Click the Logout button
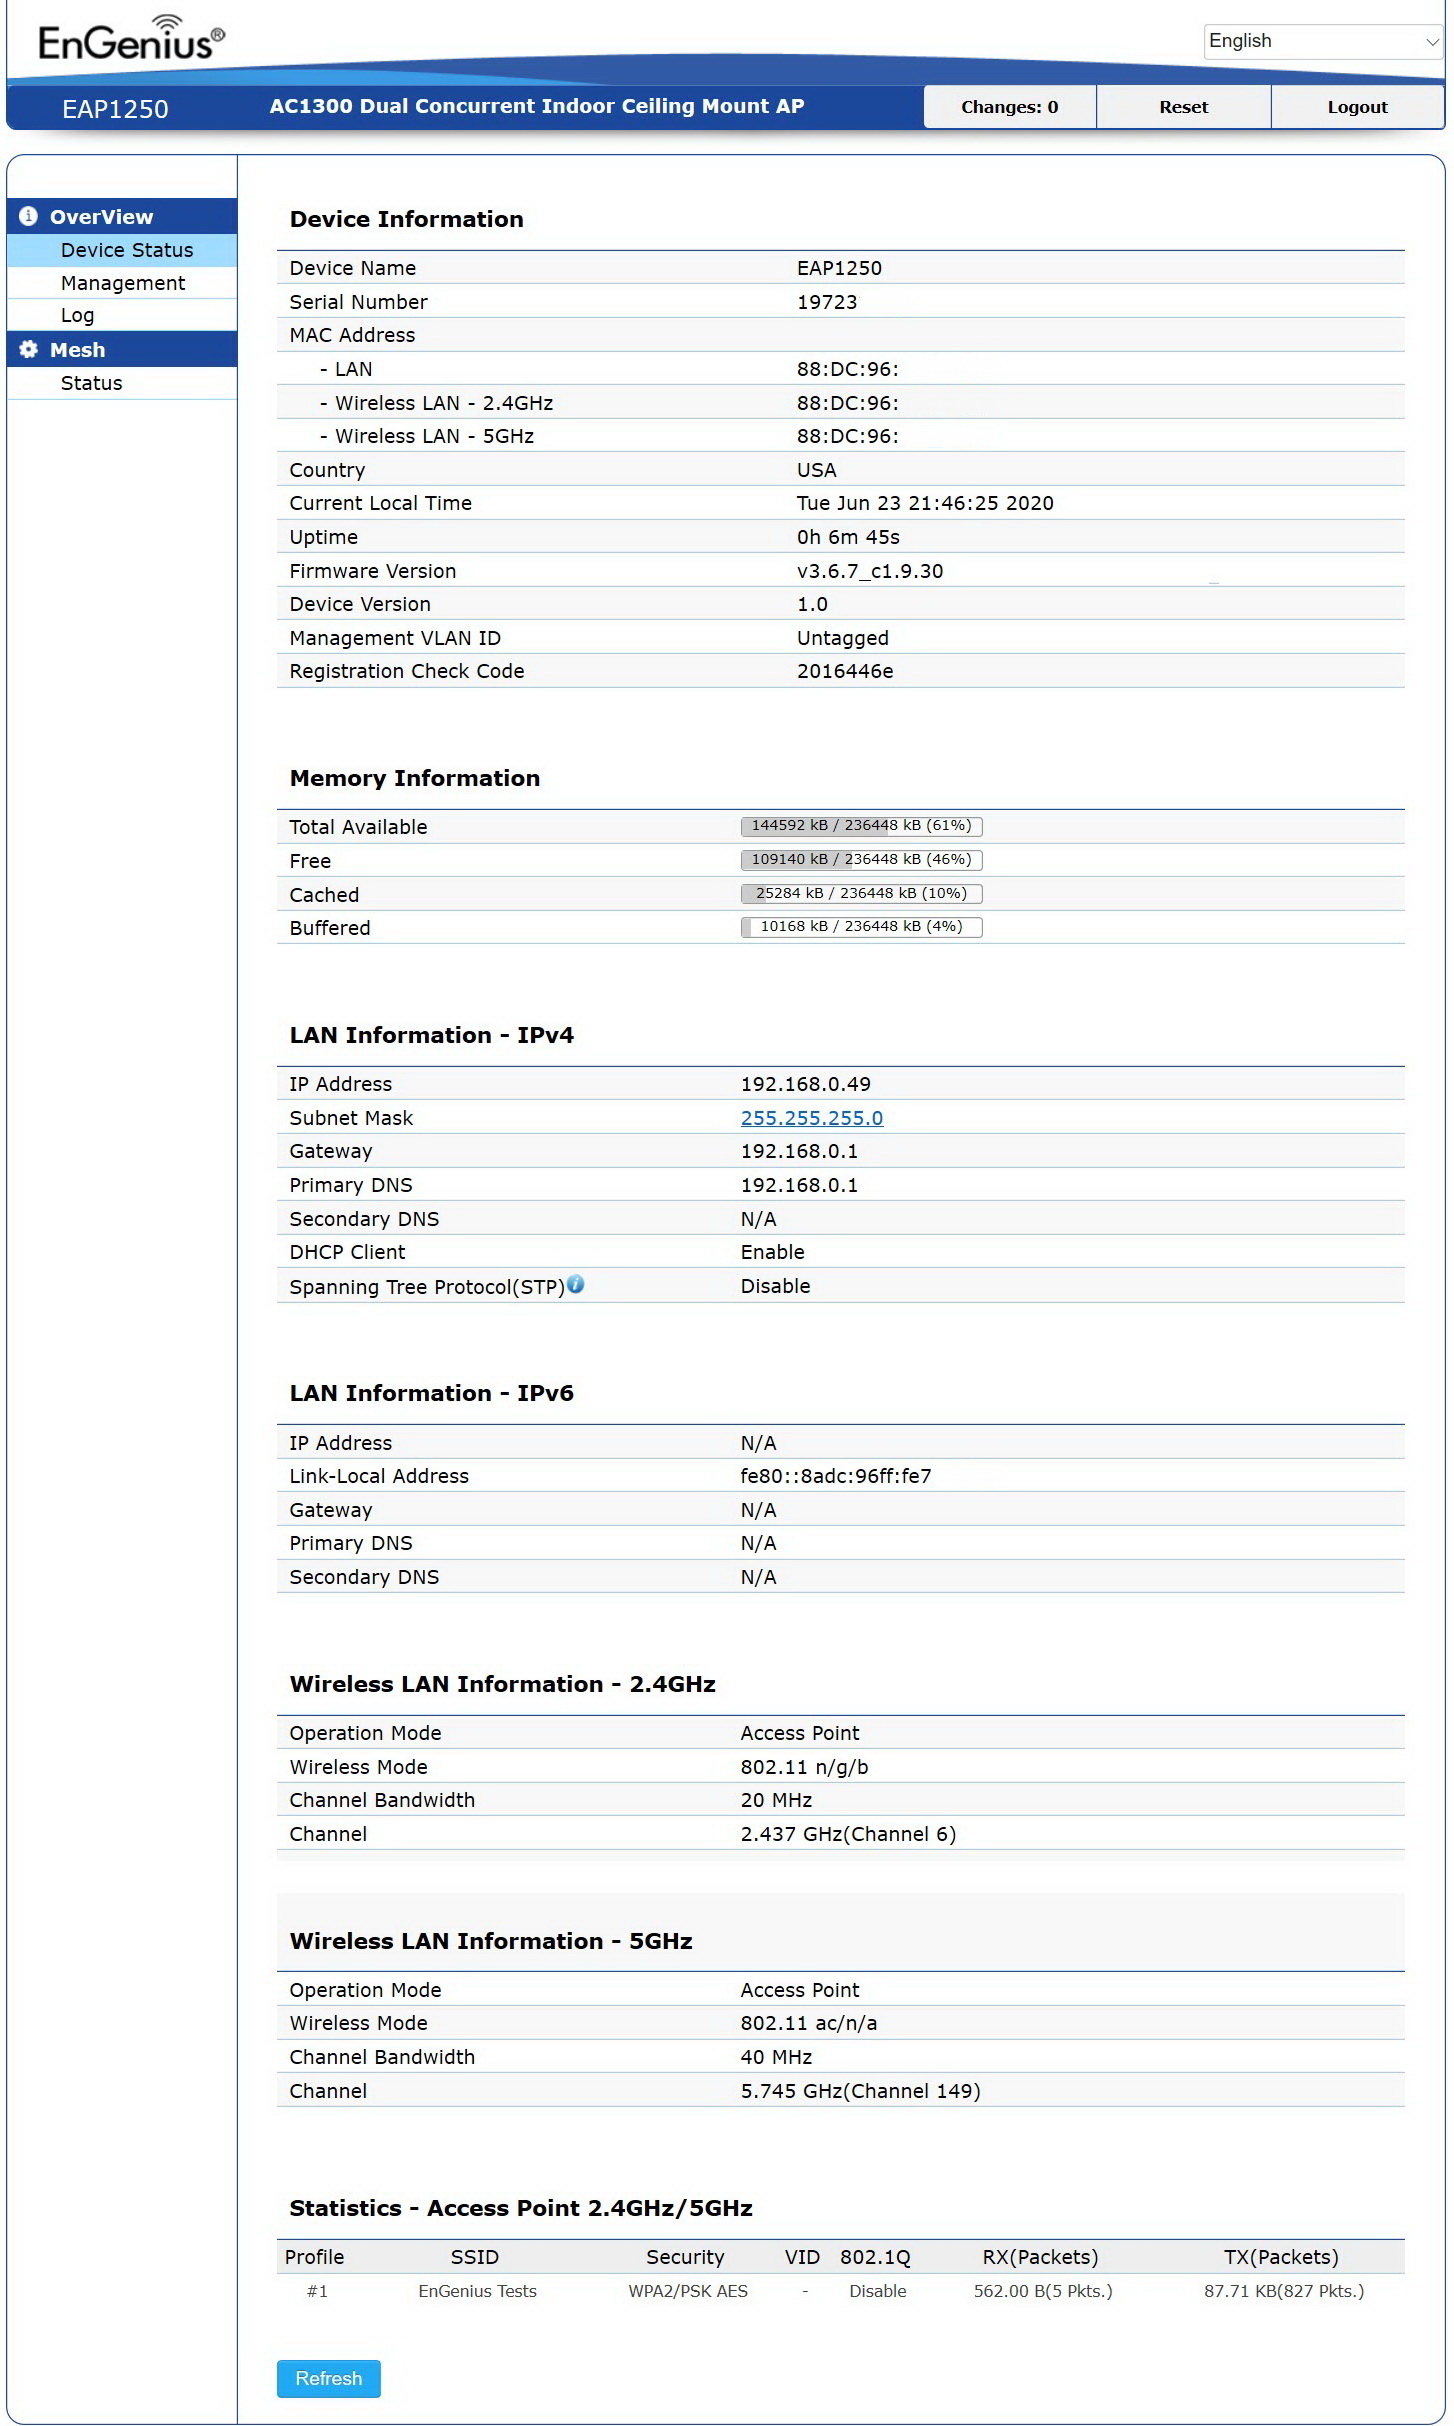 click(1357, 107)
